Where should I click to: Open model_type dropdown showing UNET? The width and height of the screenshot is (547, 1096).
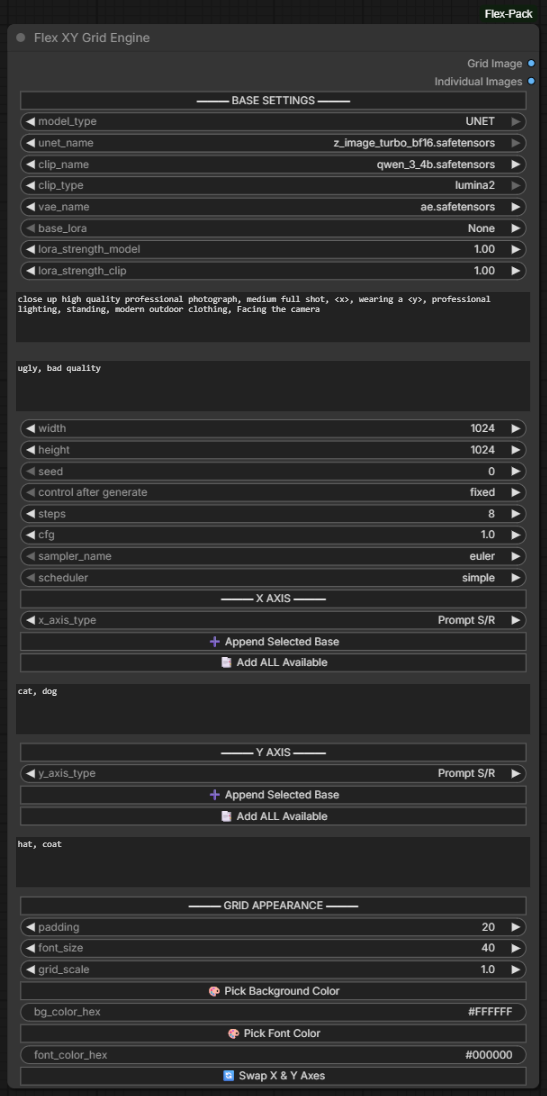click(x=273, y=122)
